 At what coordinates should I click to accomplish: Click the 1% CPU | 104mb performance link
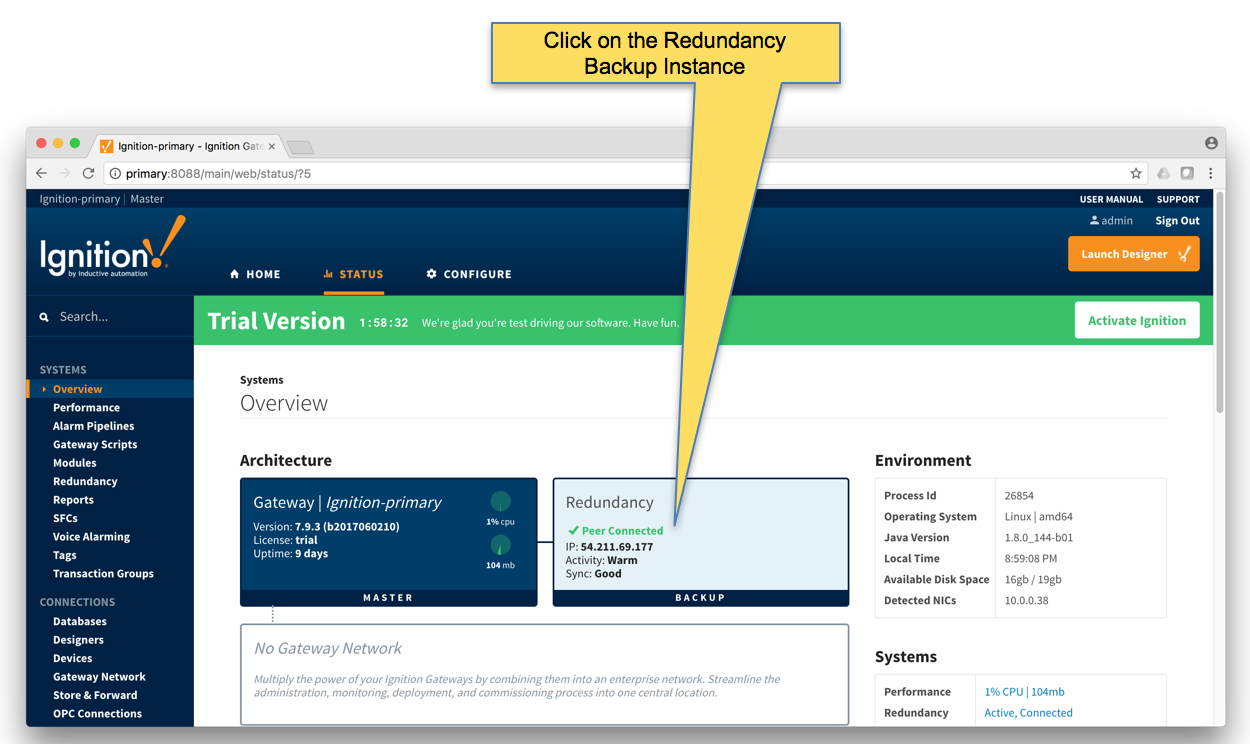1024,692
